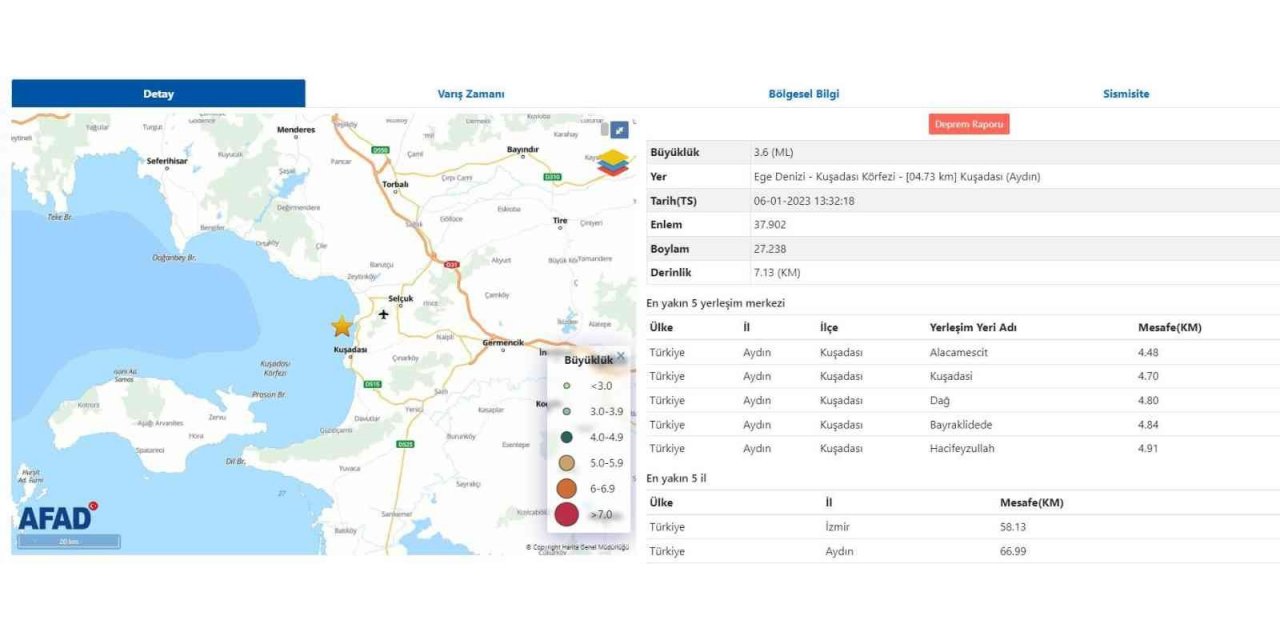
Task: Click the Yerleşim Yeri Adı column header
Action: click(x=973, y=327)
